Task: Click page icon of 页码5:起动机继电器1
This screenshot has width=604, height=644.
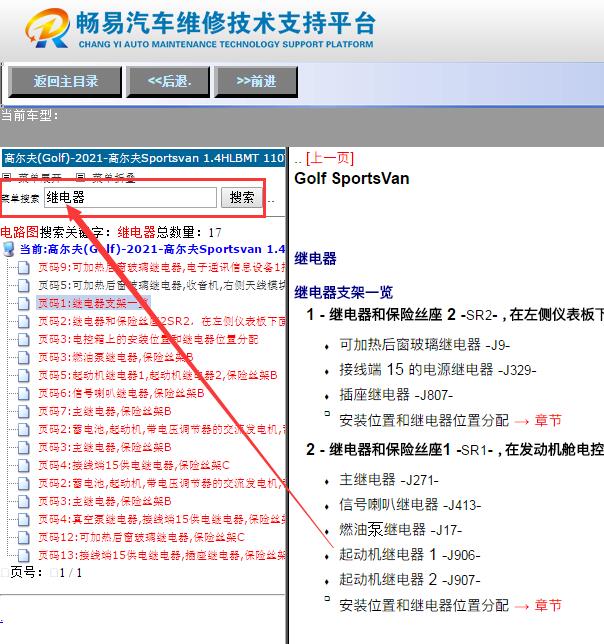Action: pyautogui.click(x=24, y=375)
